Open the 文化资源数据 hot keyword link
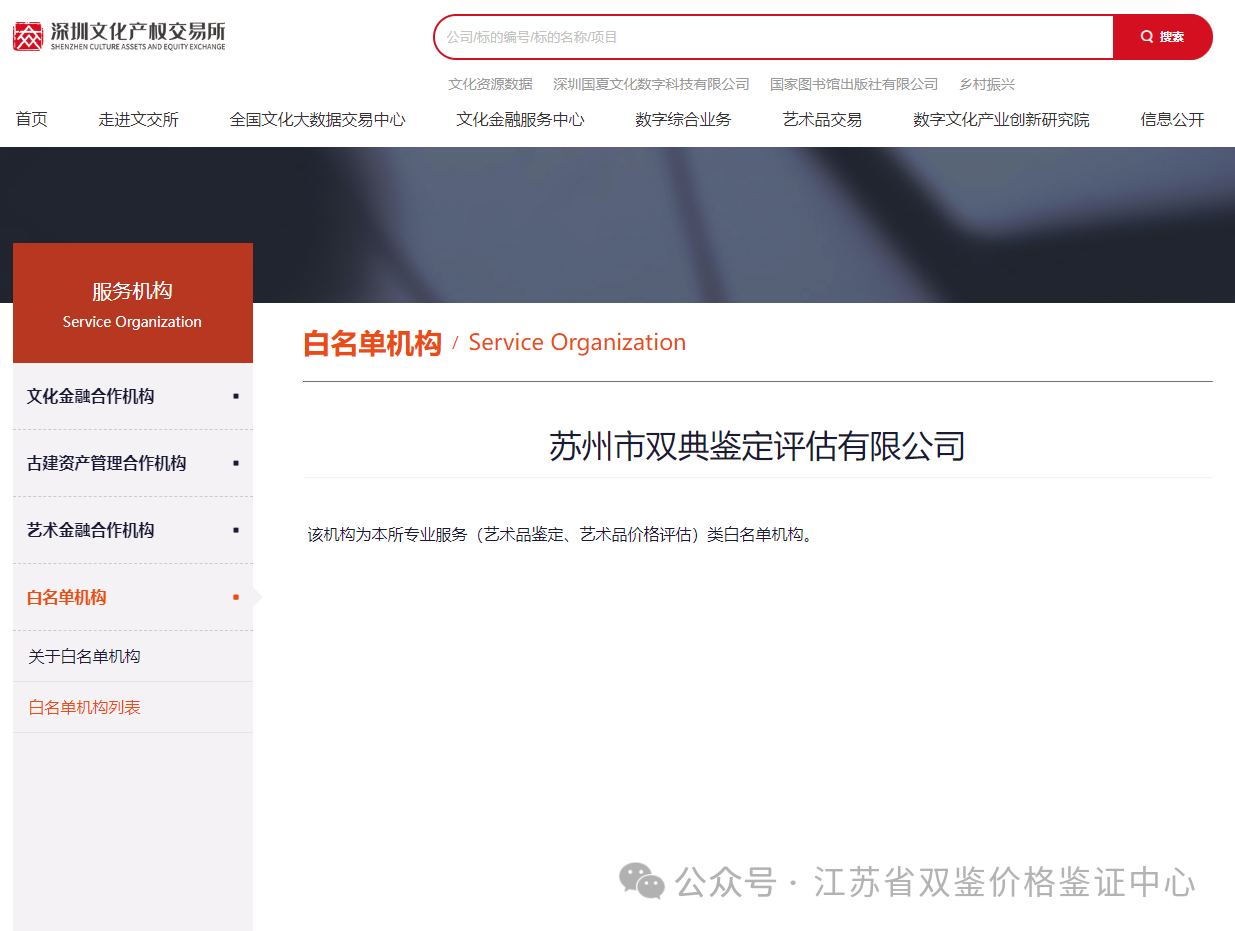Screen dimensions: 1235x931 [x=490, y=84]
